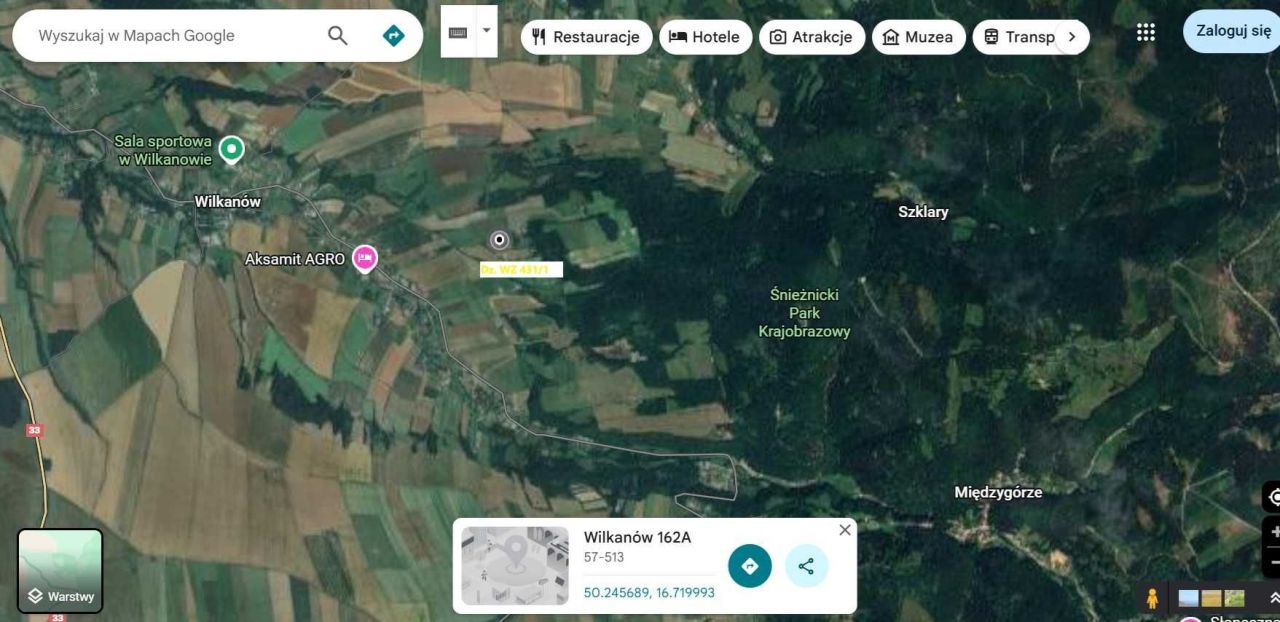1280x622 pixels.
Task: Get directions from the info card's blue icon
Action: click(749, 566)
